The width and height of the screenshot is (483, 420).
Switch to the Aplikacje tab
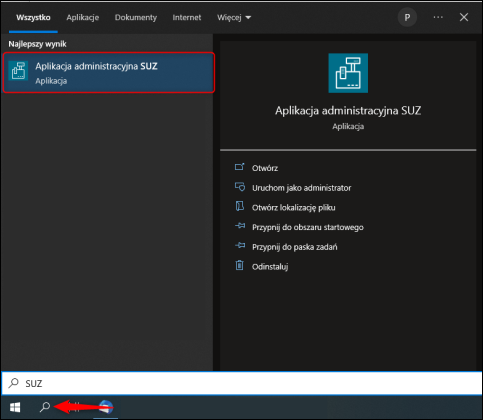[x=83, y=17]
